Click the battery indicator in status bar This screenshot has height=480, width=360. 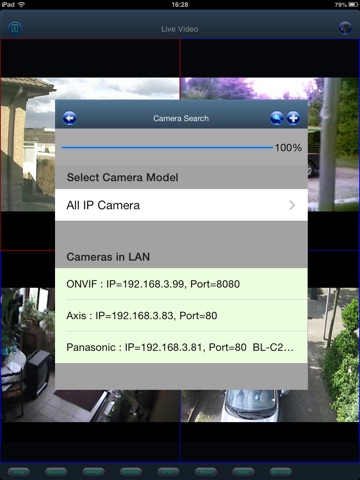(x=353, y=5)
